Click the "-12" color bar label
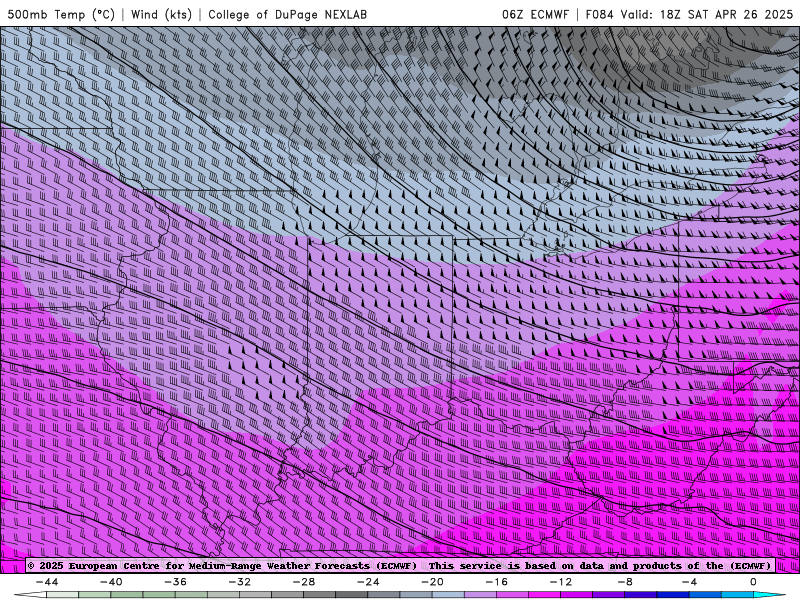800x600 pixels. 561,582
